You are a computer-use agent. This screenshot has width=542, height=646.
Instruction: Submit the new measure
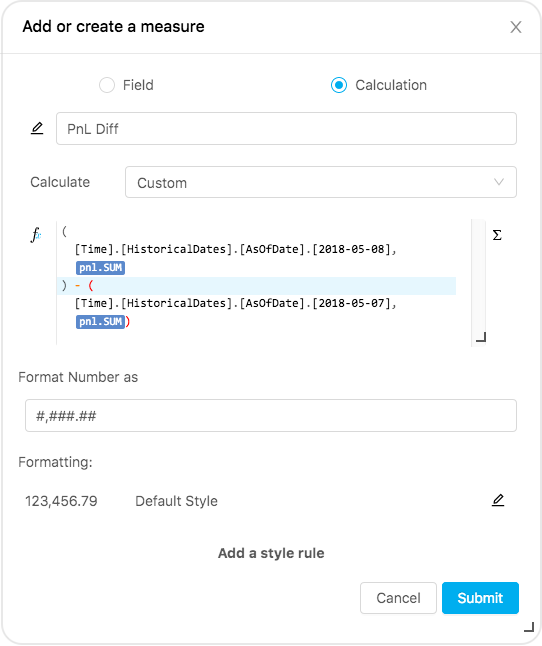point(480,598)
